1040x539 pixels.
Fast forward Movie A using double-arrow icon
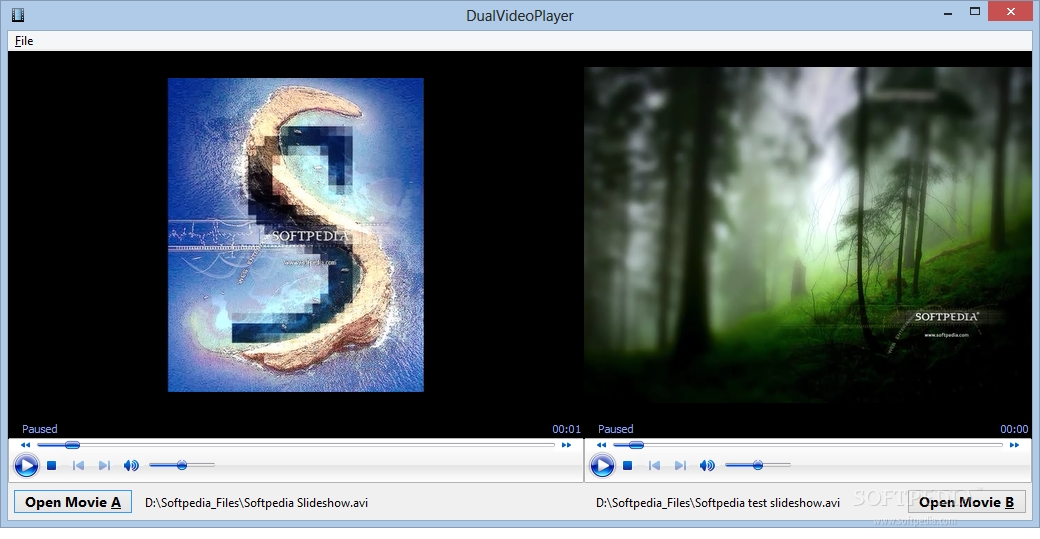(566, 445)
